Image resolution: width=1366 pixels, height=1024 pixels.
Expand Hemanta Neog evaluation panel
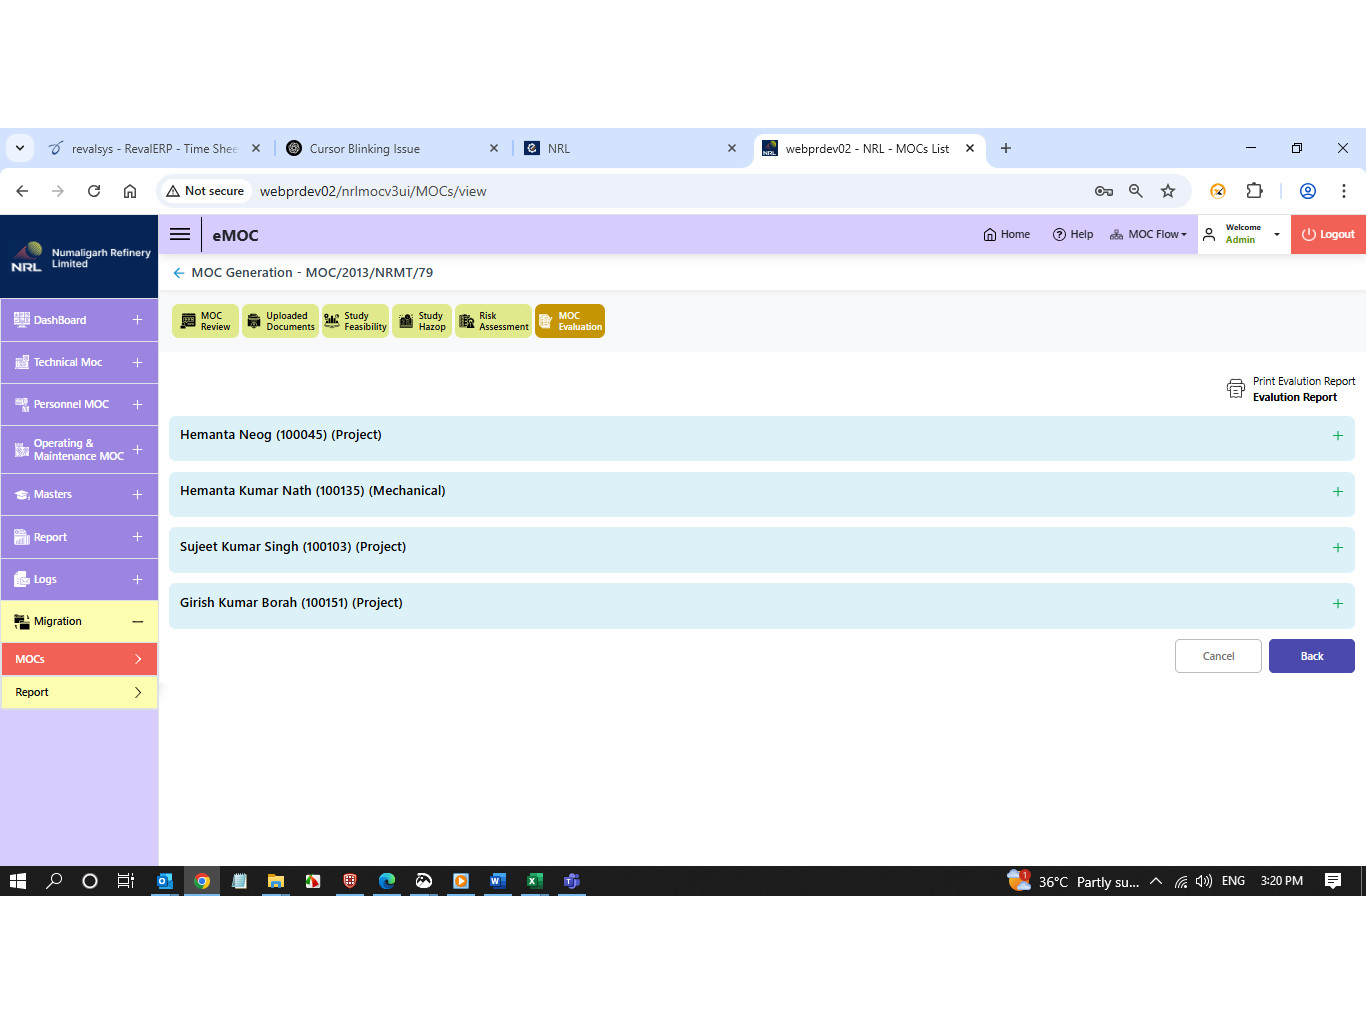pos(1337,436)
